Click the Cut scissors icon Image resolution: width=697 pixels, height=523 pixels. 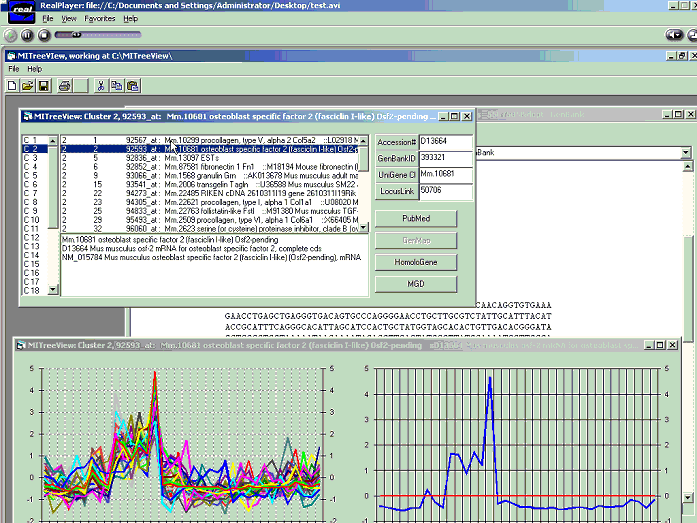(101, 86)
